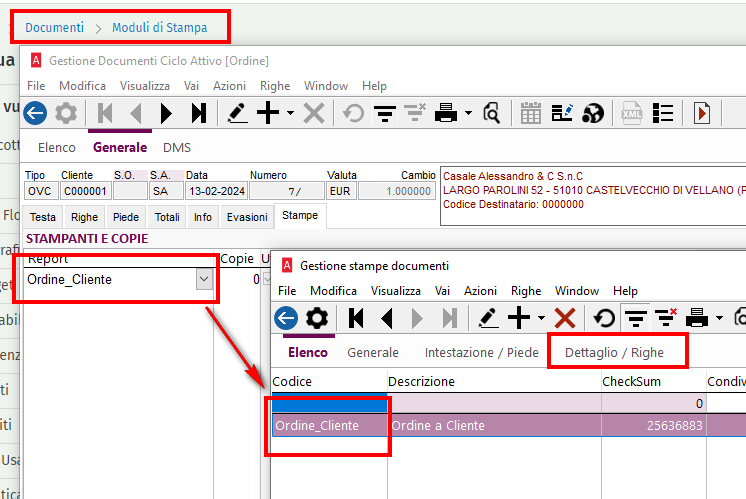Switch to the Dettaglio / Righe tab
746x499 pixels.
pyautogui.click(x=614, y=352)
